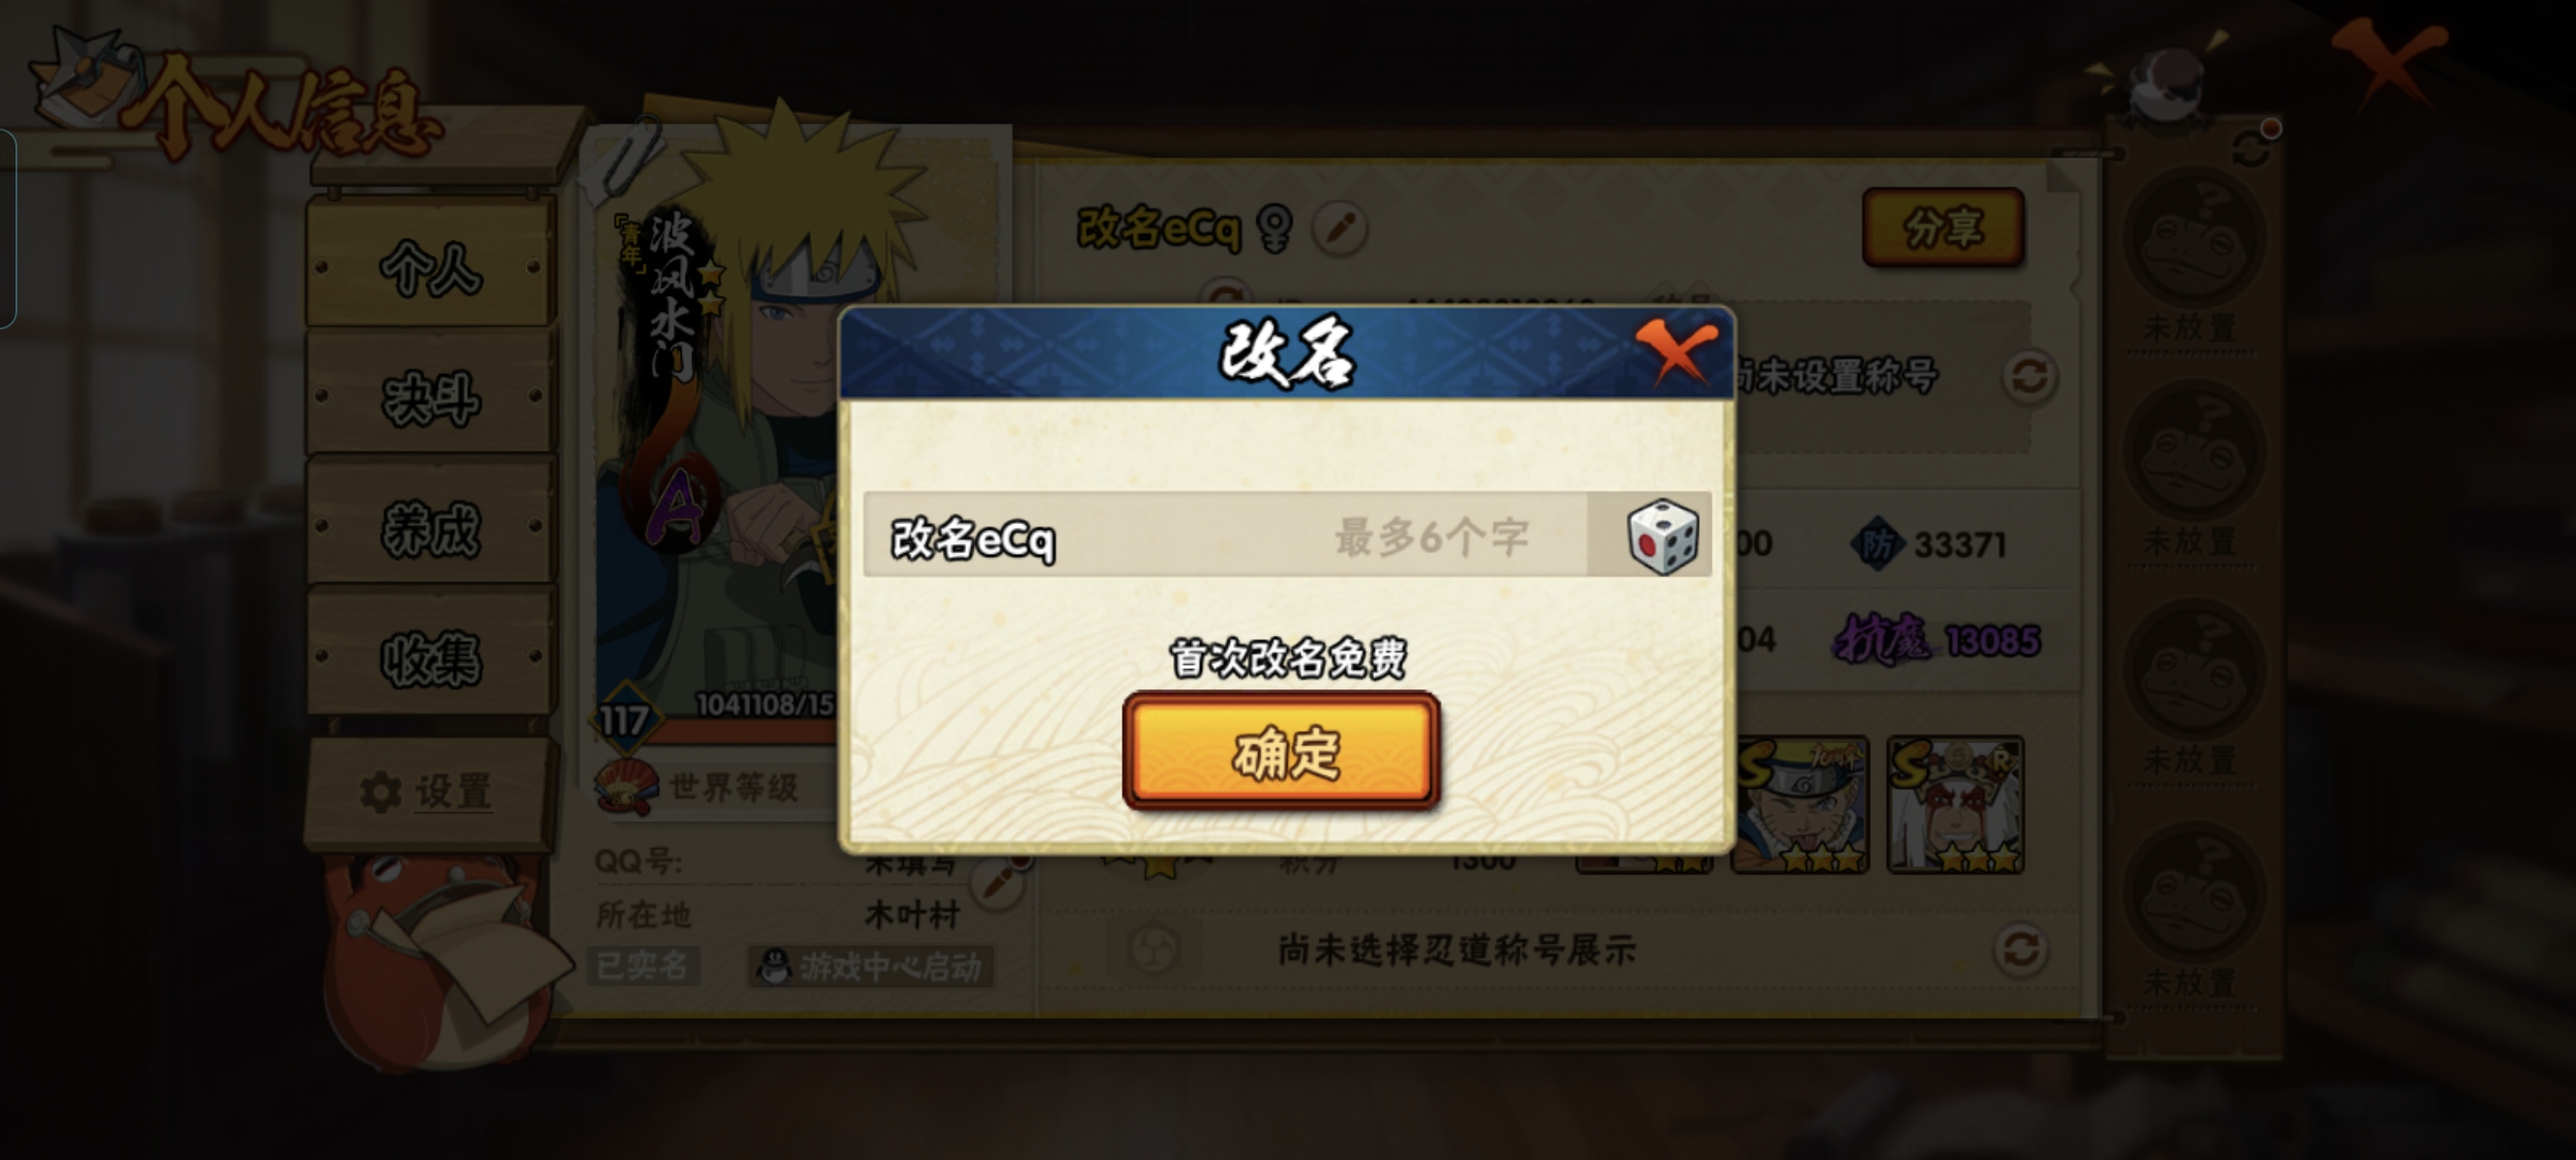Roll the random name dice icon
The image size is (2576, 1160).
pos(1662,537)
